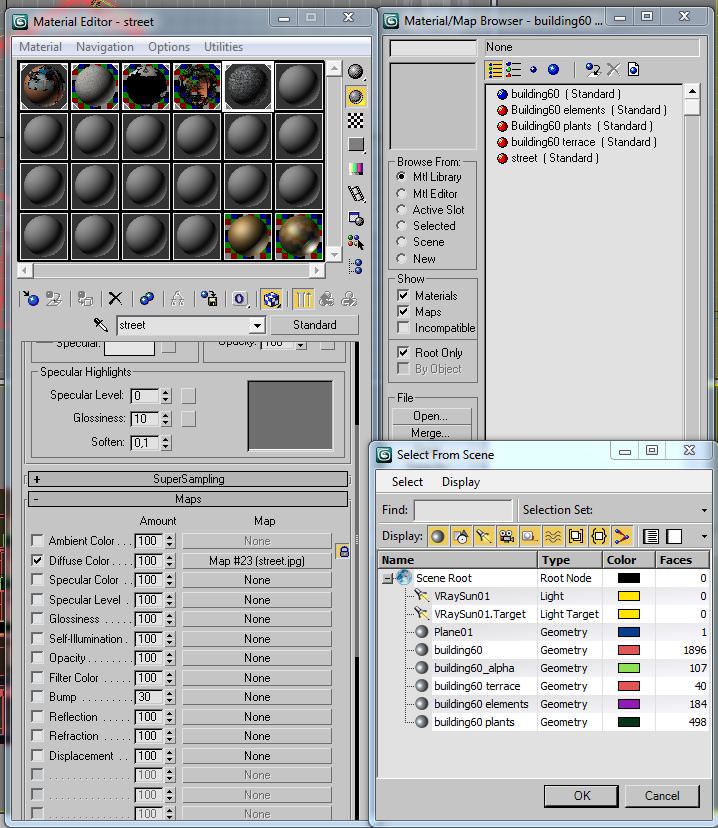718x828 pixels.
Task: Collapse the Scene Root tree node
Action: coord(388,578)
